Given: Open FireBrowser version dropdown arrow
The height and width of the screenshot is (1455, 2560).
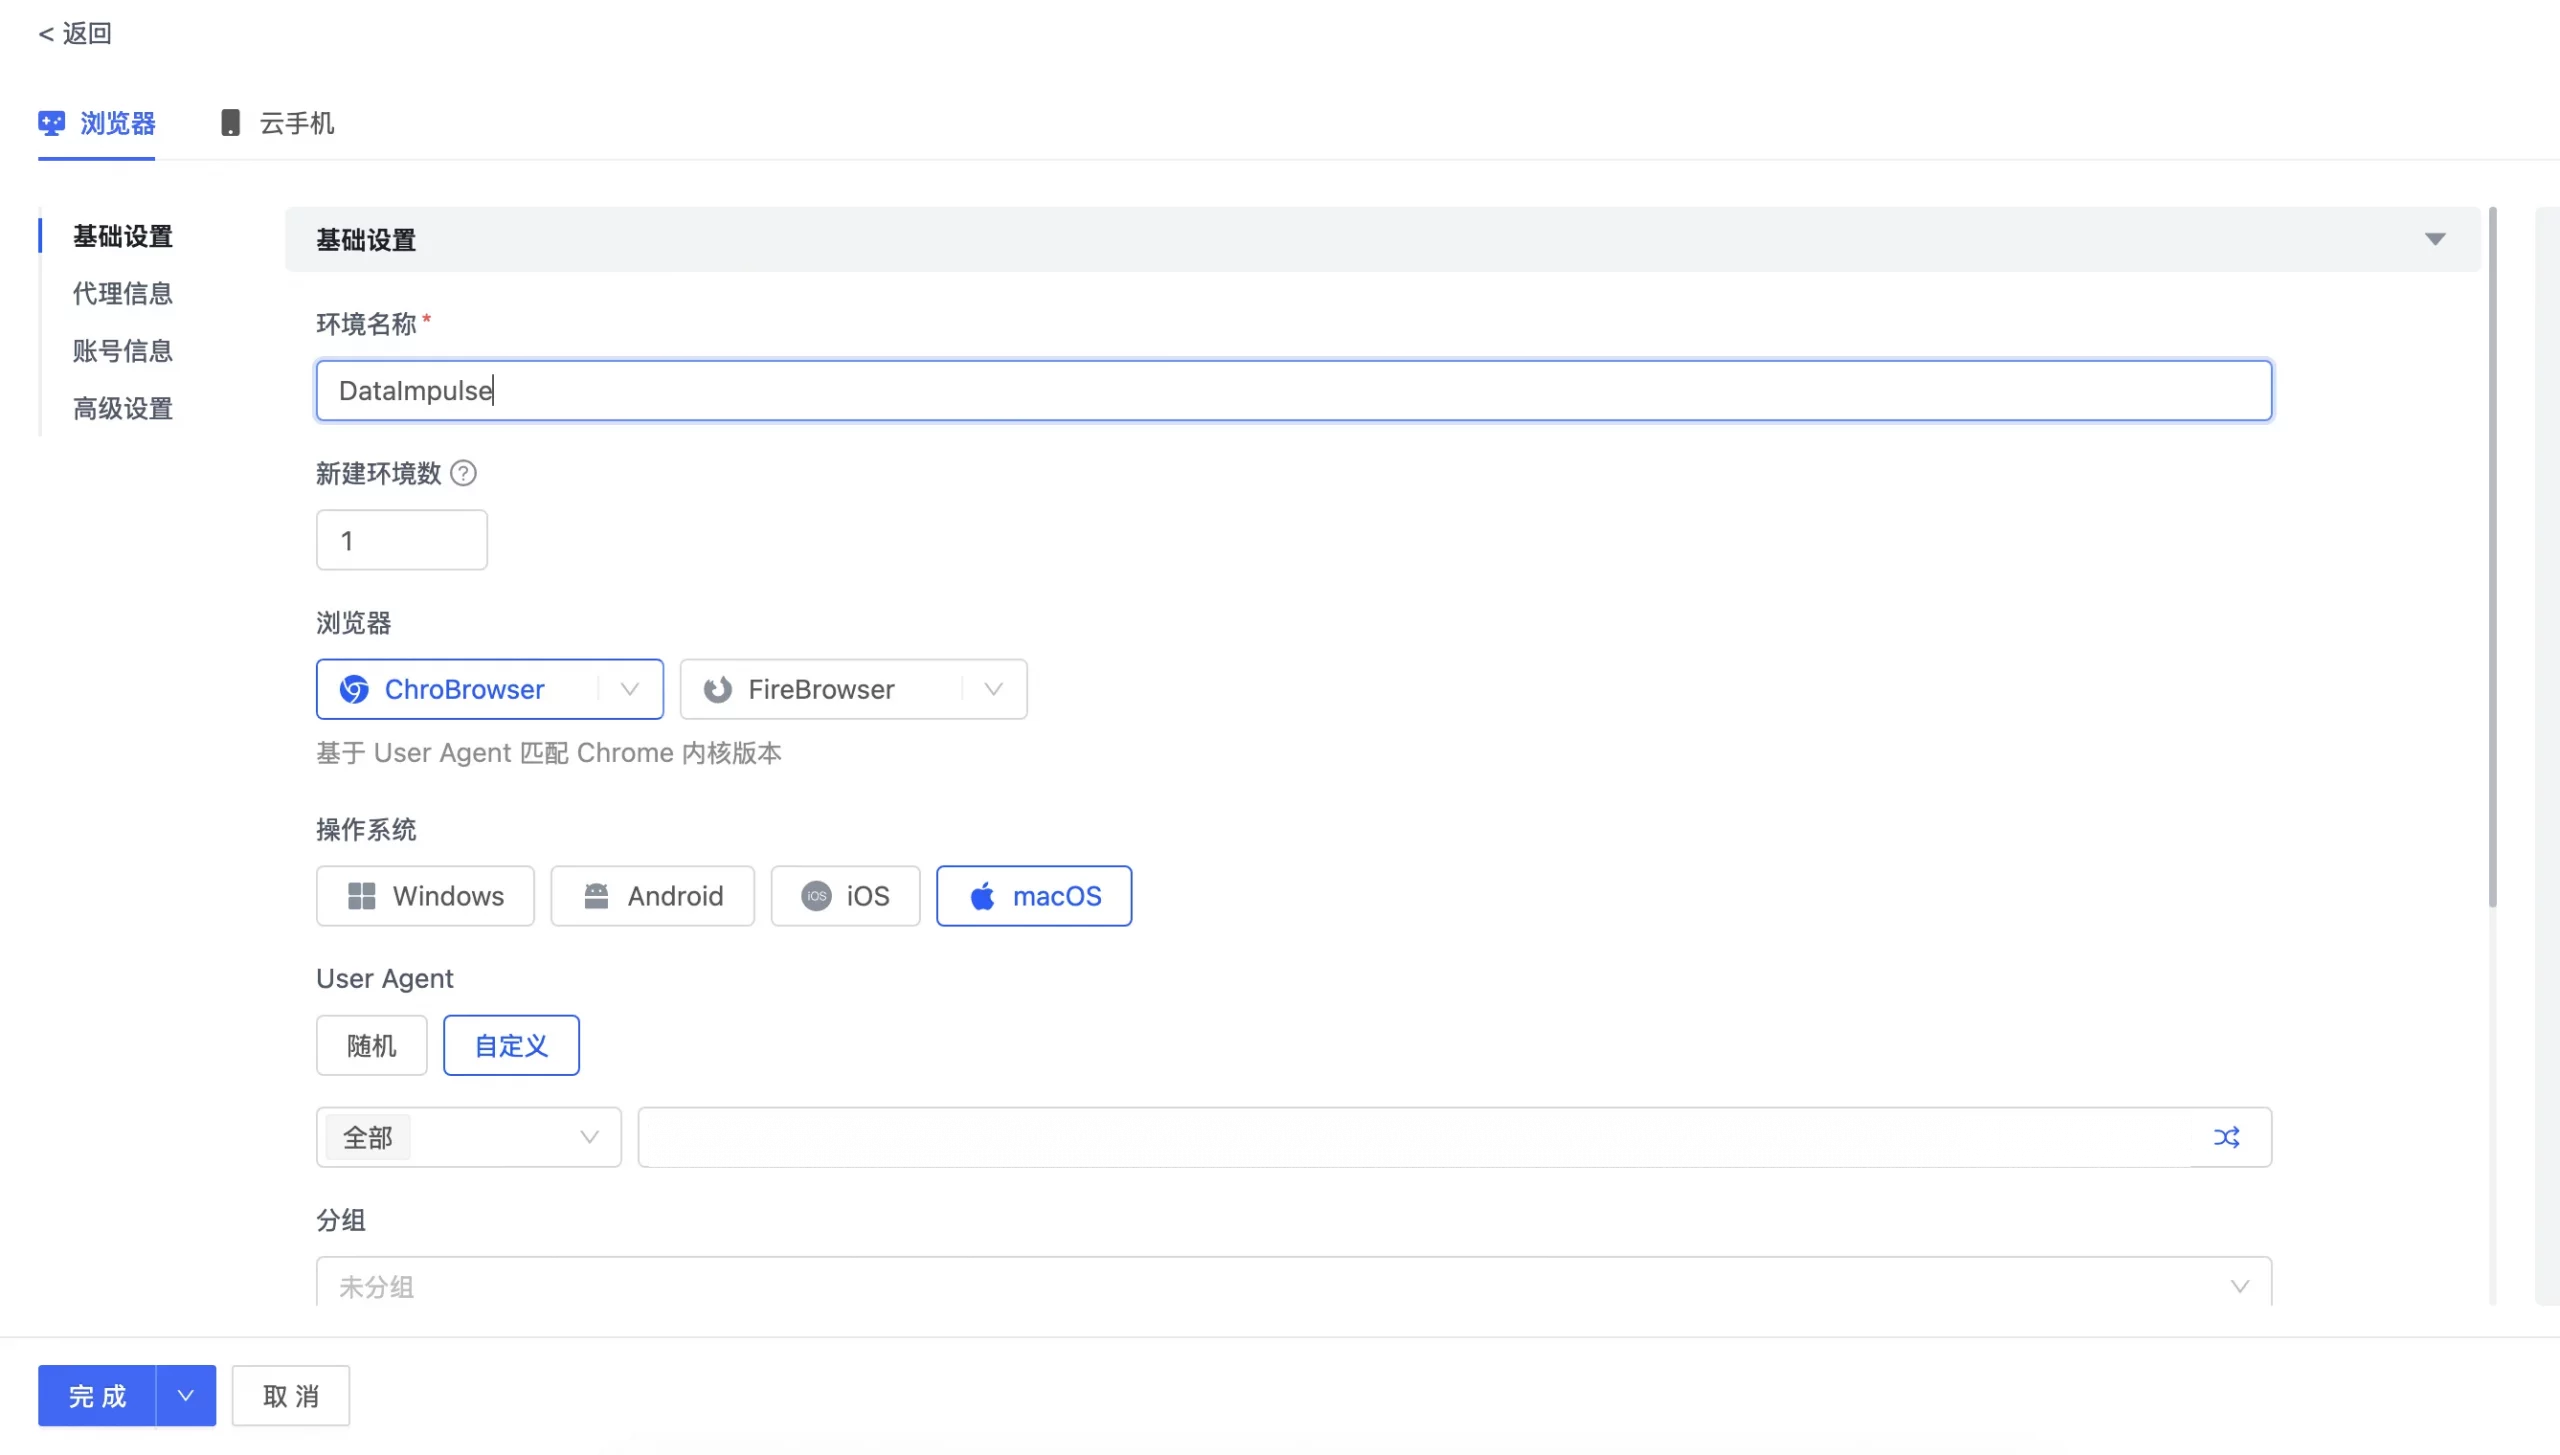Looking at the screenshot, I should pyautogui.click(x=993, y=689).
